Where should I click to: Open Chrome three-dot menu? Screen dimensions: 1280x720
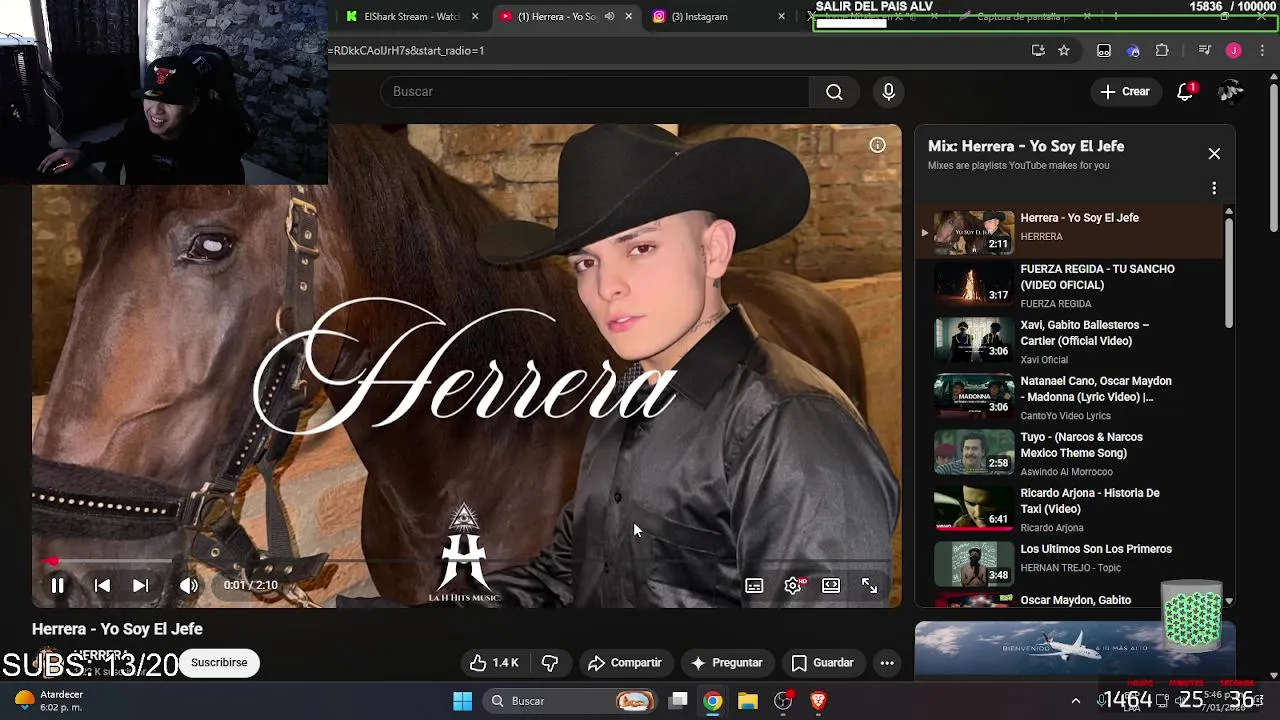point(1262,51)
